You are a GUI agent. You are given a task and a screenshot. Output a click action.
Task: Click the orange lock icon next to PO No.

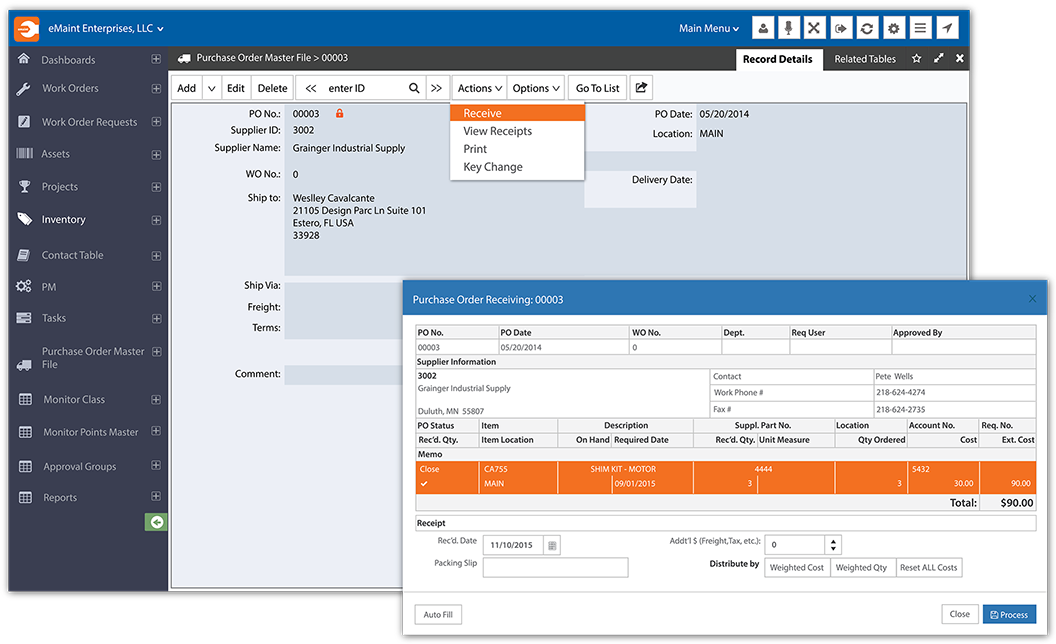(339, 113)
